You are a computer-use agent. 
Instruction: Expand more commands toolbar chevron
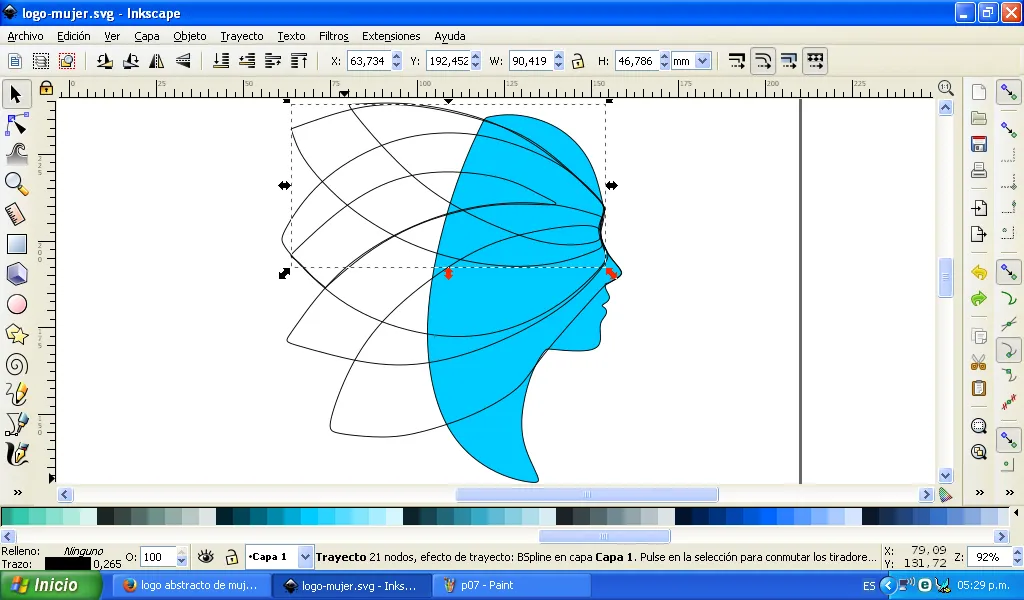980,492
